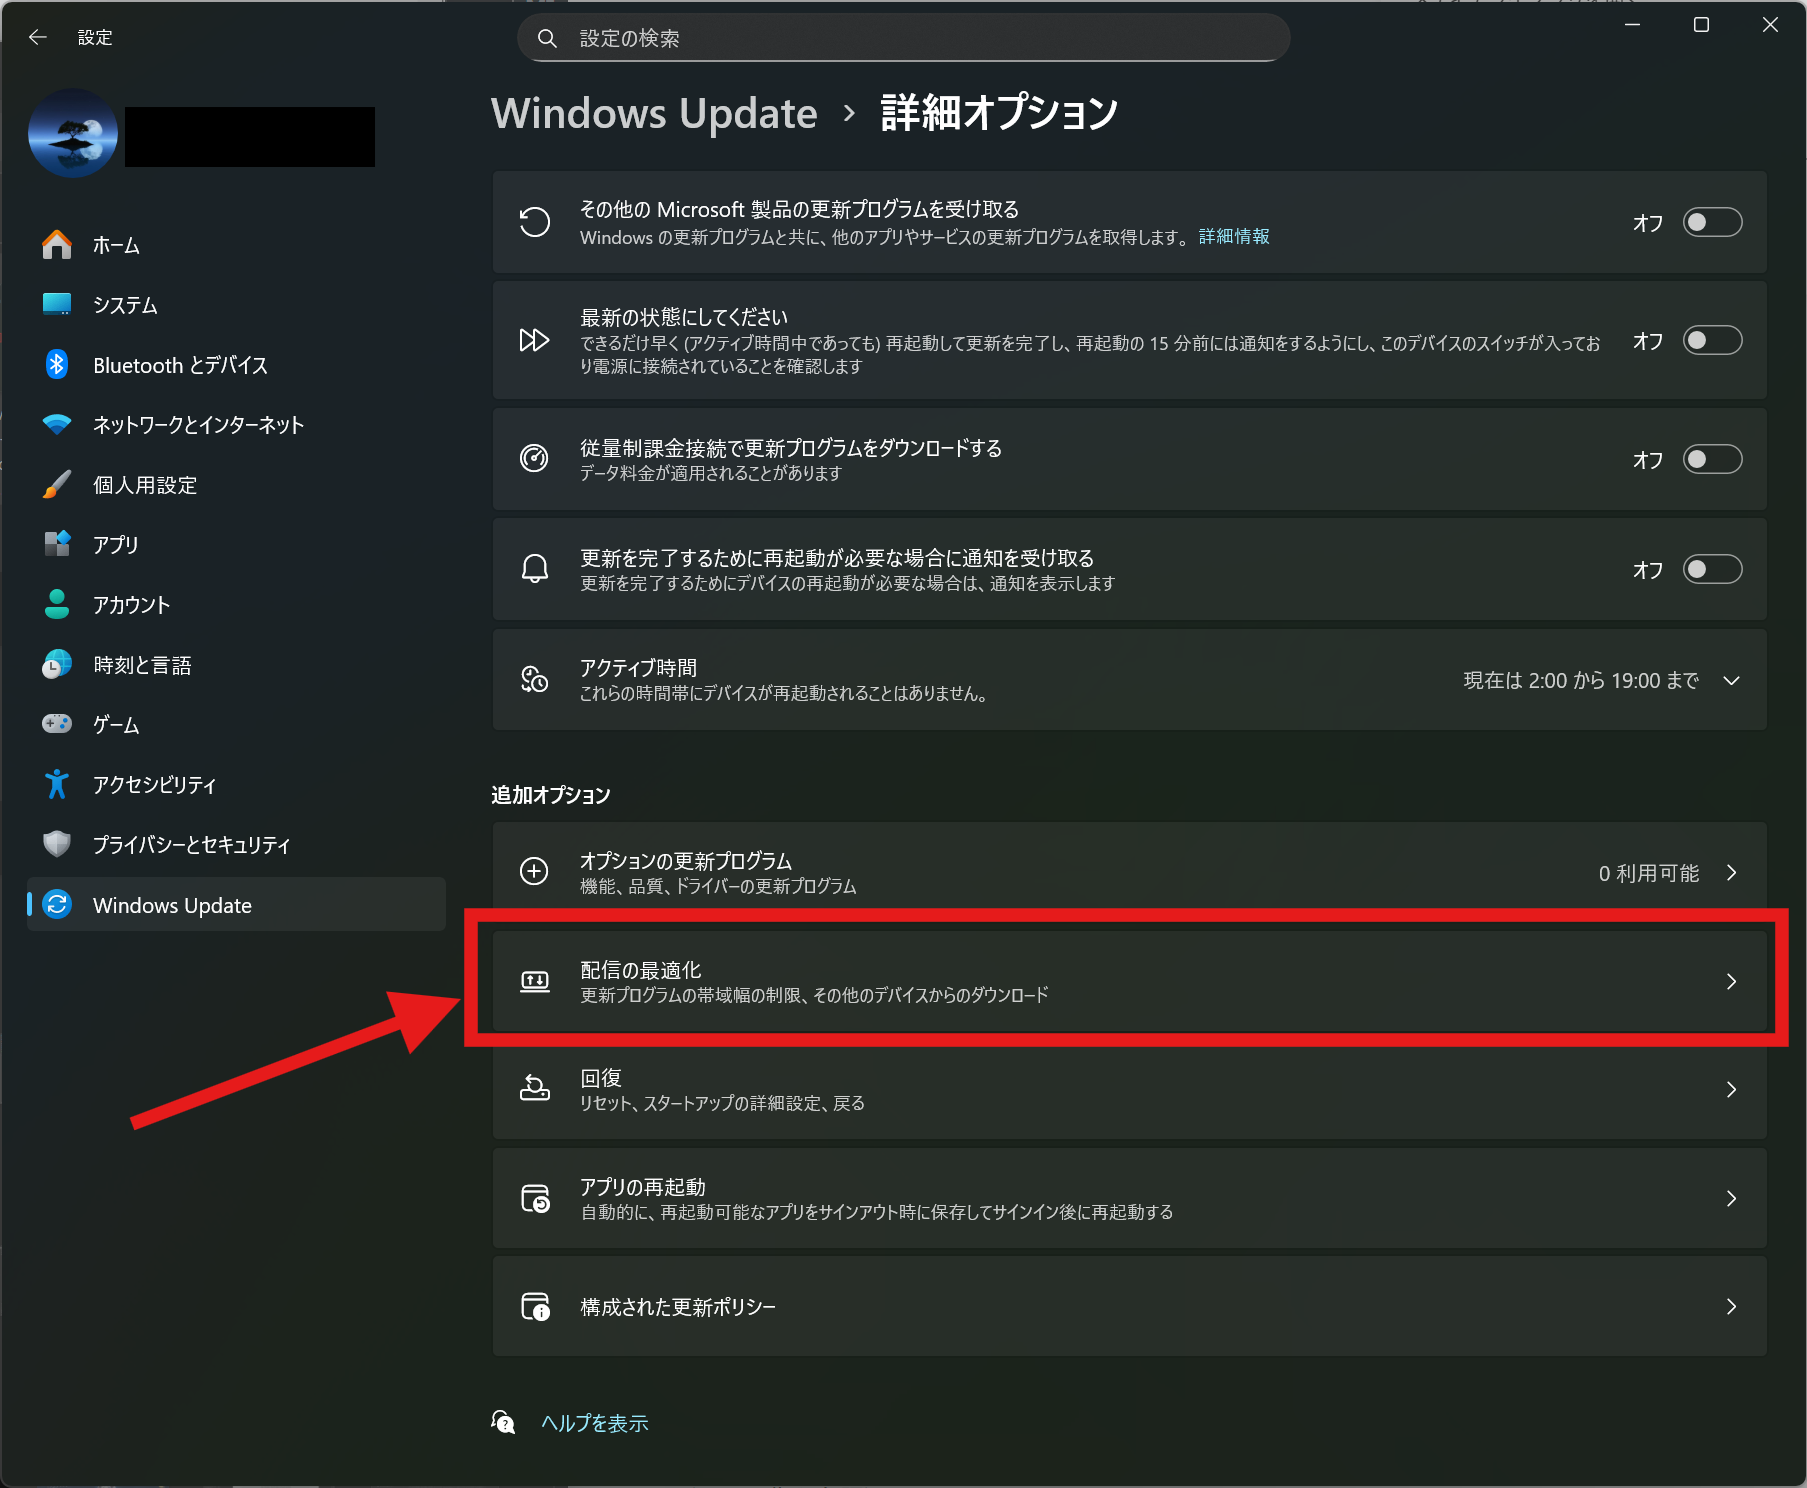This screenshot has height=1488, width=1807.
Task: Click the 現在は 2:00 から 19:00 まで text
Action: point(1581,681)
